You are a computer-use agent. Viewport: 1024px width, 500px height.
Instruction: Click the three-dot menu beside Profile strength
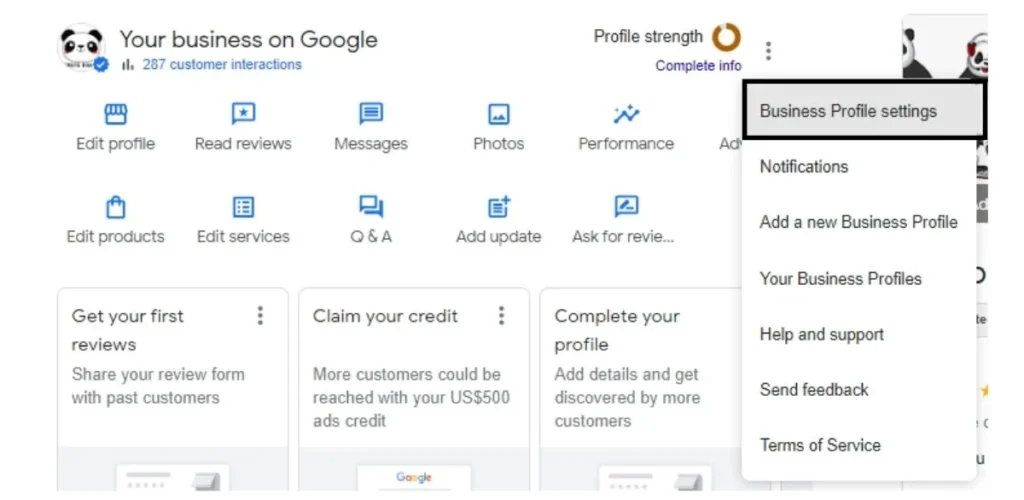(769, 50)
